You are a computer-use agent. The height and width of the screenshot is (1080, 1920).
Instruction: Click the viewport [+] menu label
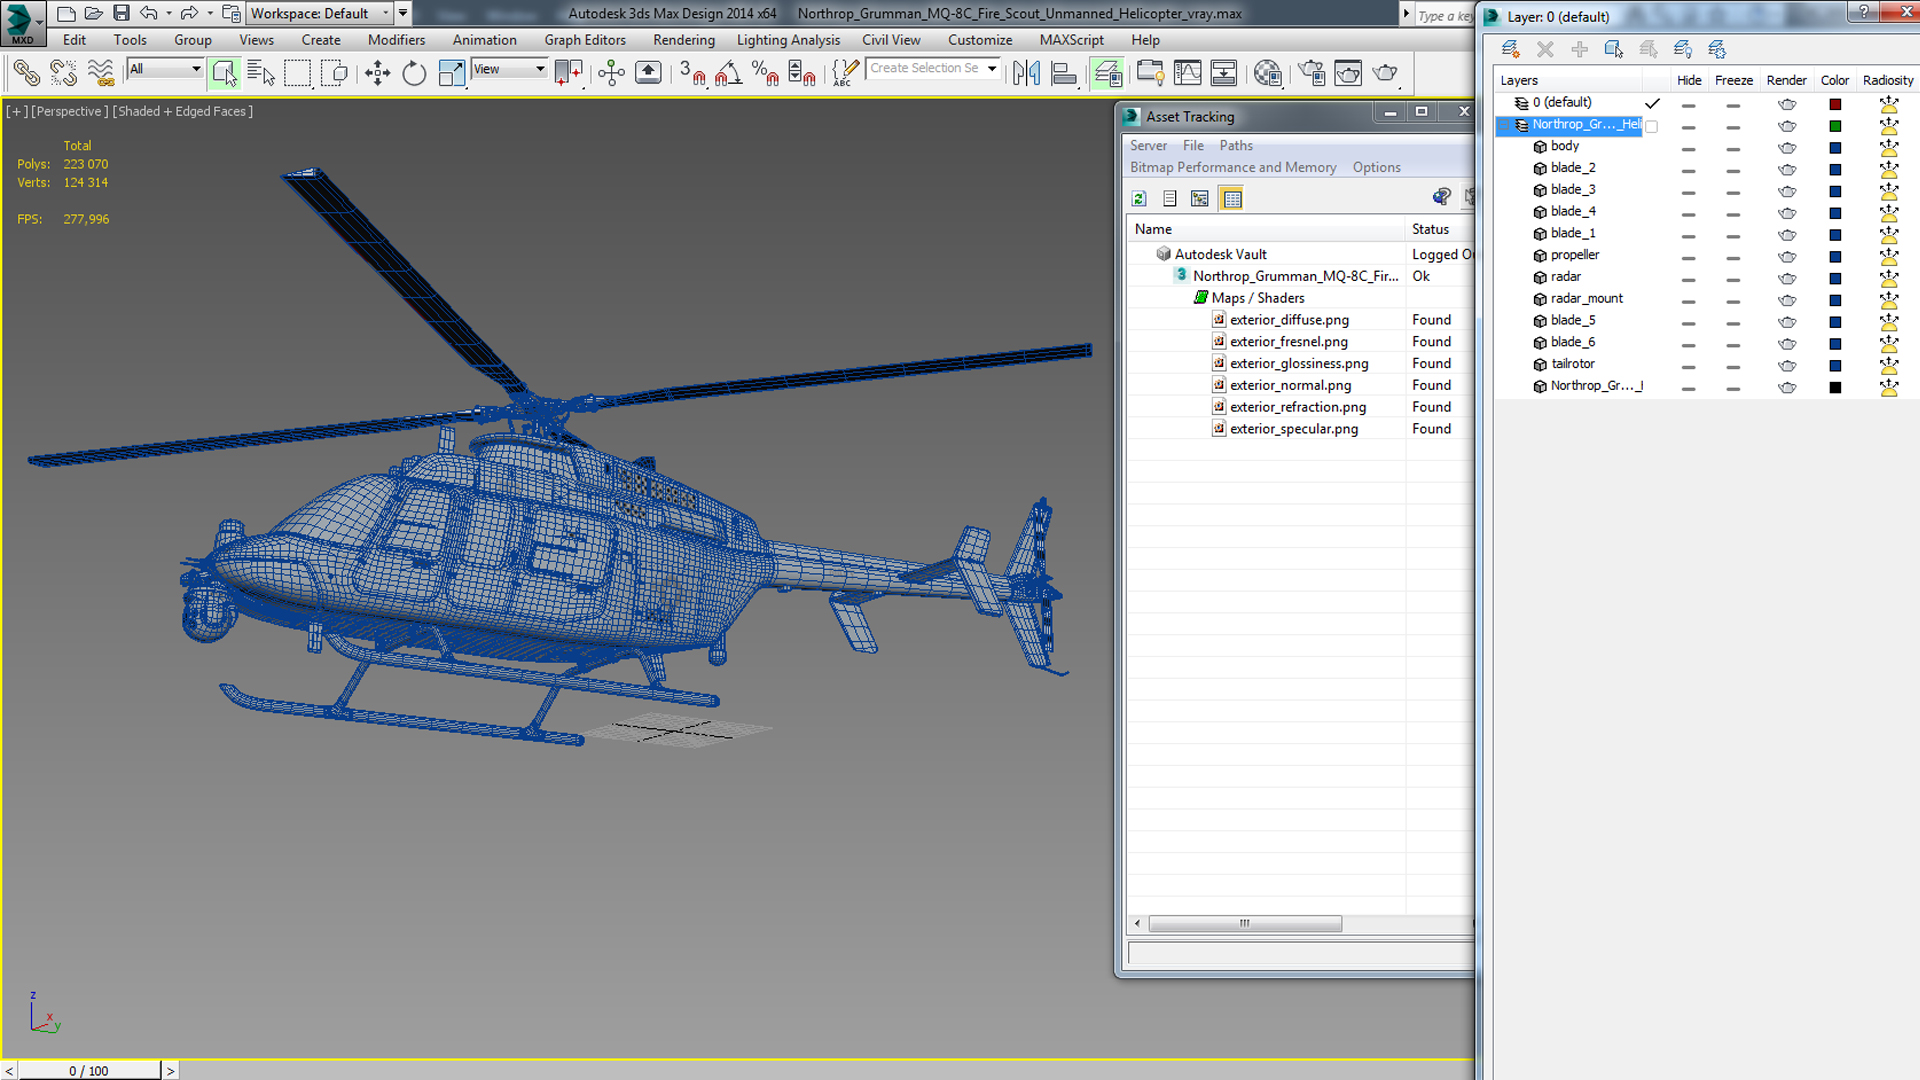coord(17,111)
